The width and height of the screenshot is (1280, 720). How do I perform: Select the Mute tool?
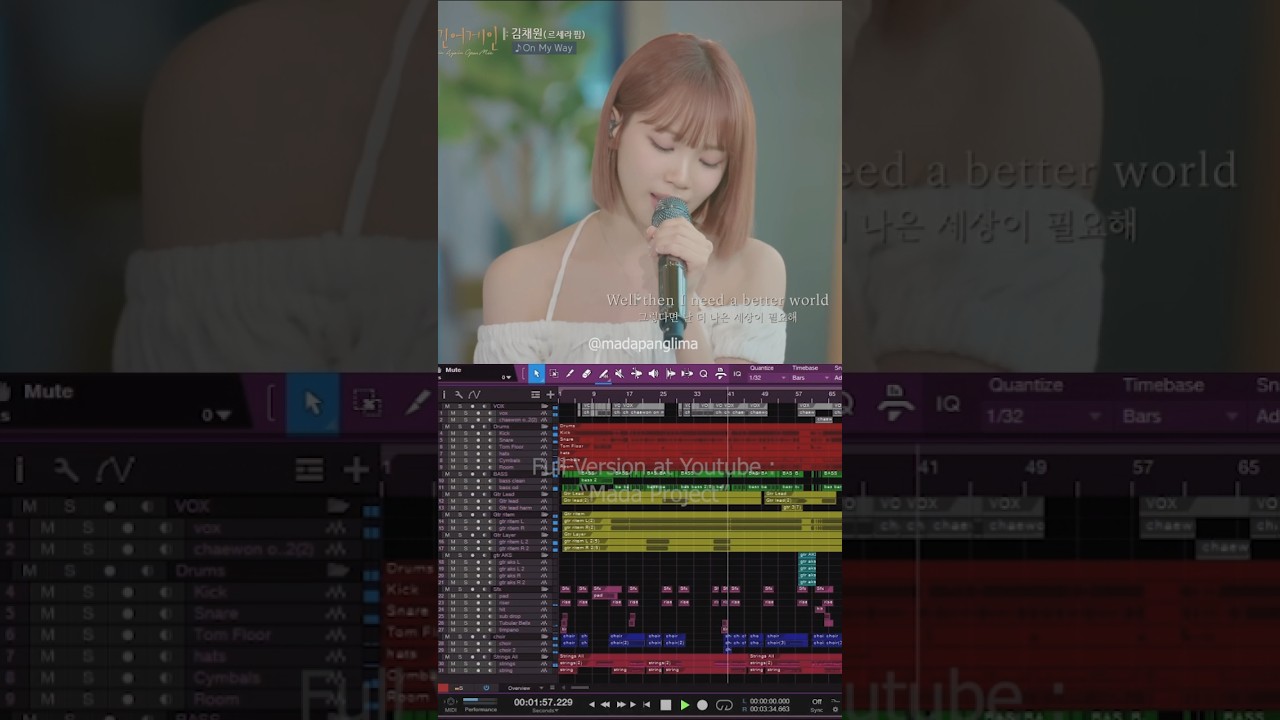tap(620, 374)
